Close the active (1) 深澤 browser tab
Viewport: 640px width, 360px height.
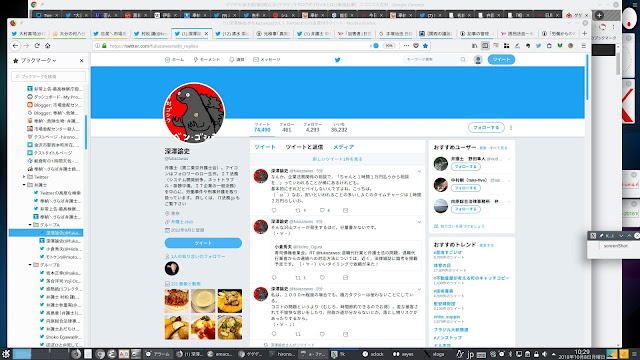(206, 34)
